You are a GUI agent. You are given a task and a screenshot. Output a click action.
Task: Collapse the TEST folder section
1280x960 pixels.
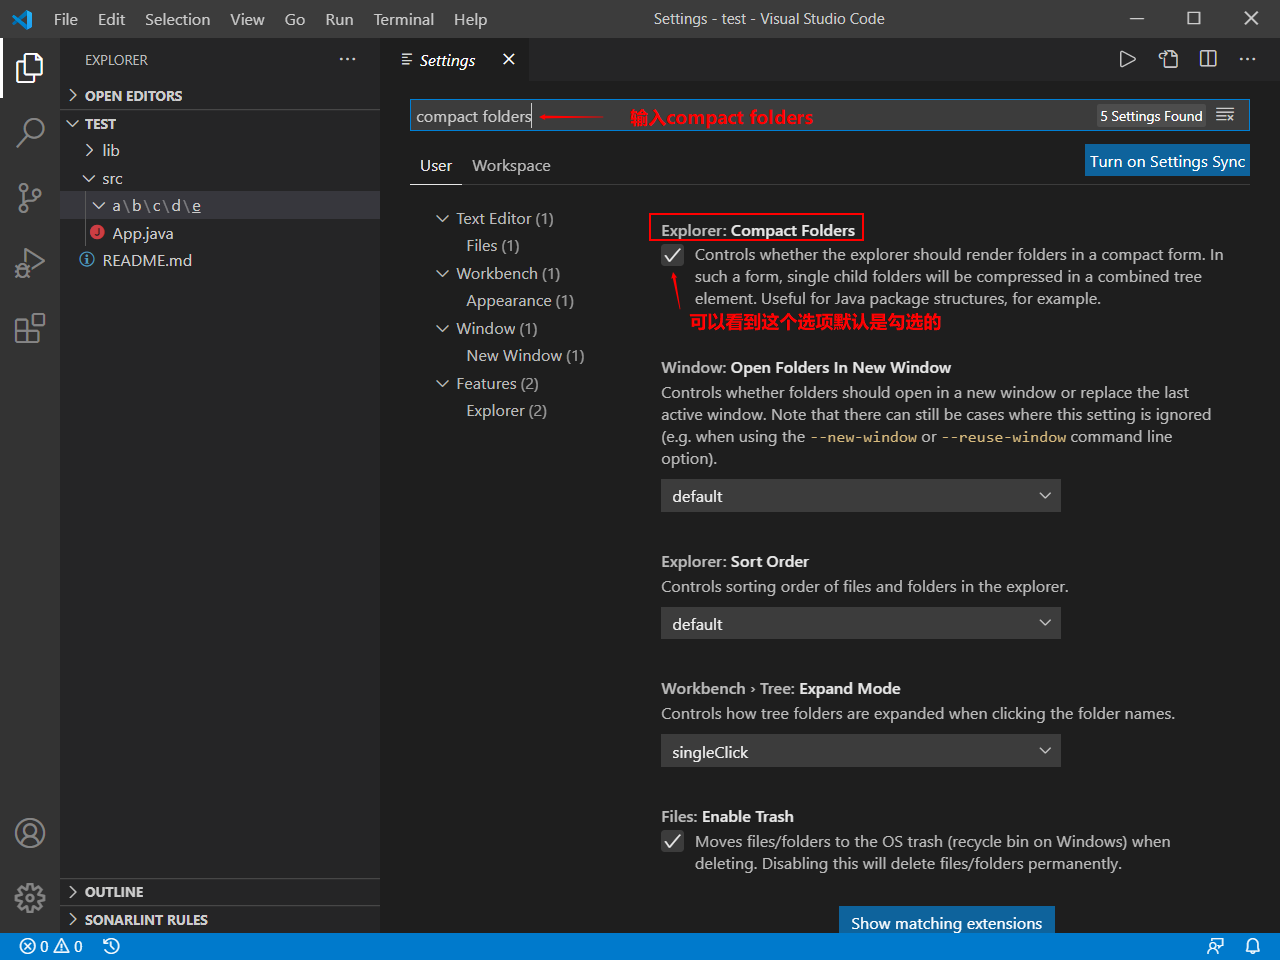[x=220, y=124]
